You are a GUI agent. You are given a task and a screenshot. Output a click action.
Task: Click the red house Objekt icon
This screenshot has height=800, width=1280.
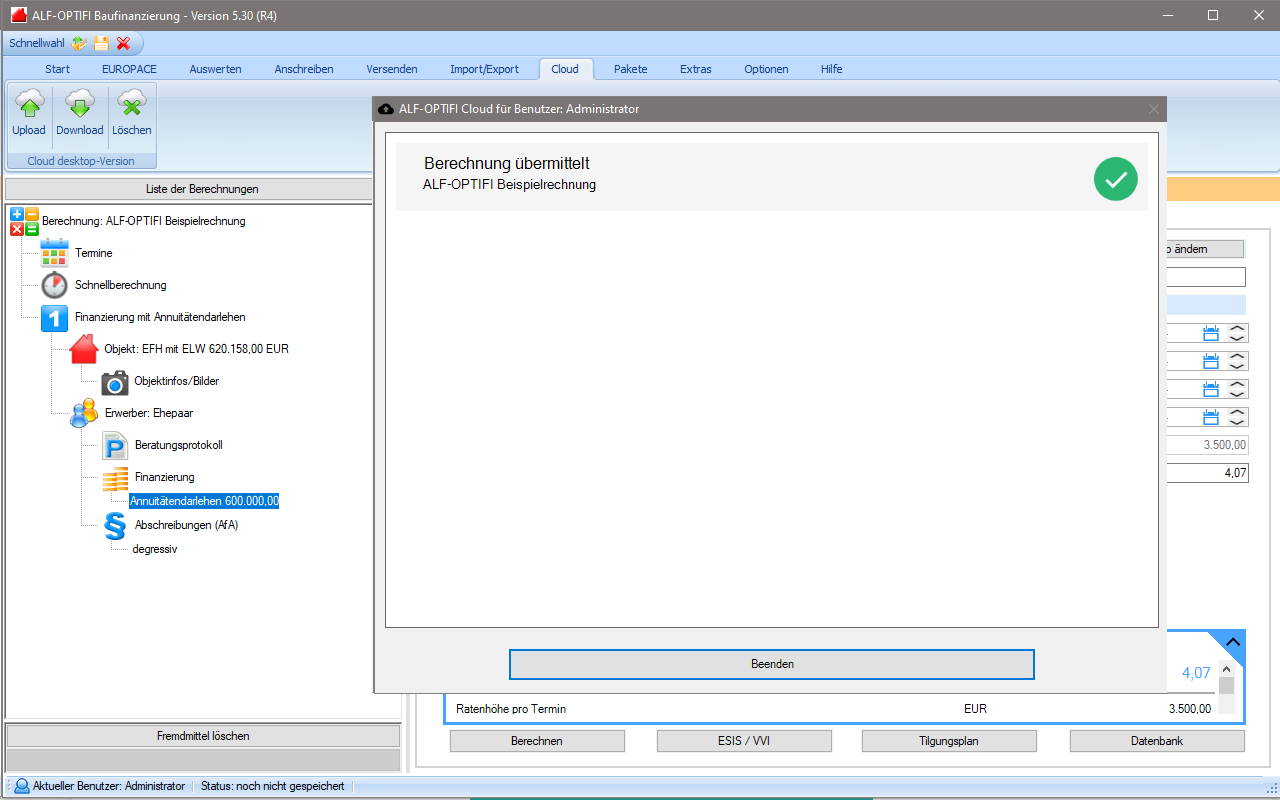click(84, 349)
